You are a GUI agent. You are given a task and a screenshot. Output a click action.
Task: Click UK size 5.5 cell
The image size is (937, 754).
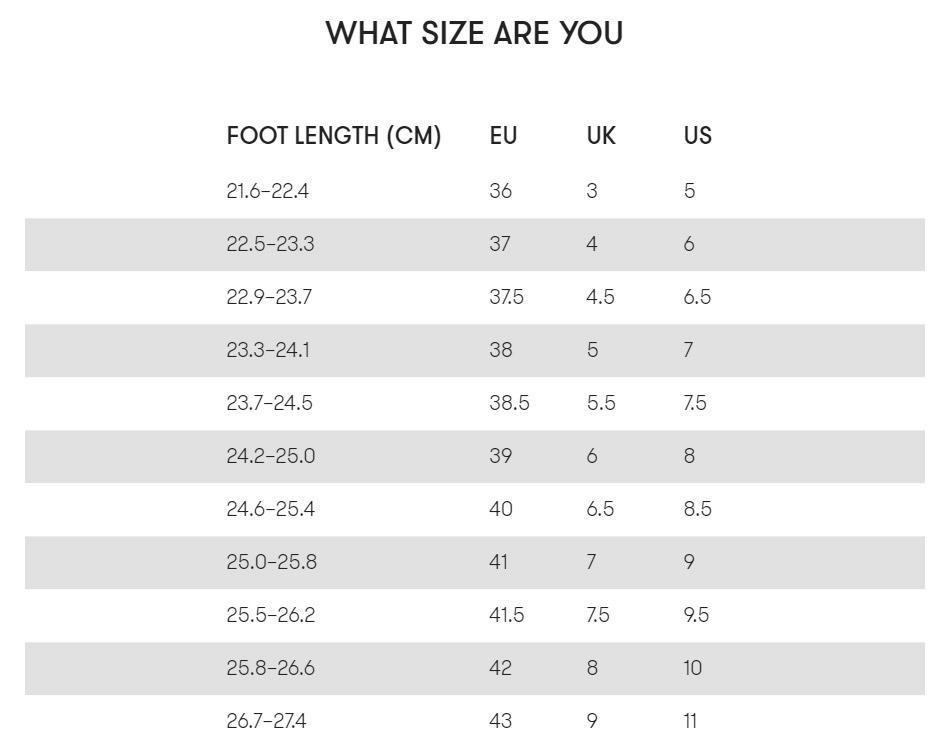(601, 403)
